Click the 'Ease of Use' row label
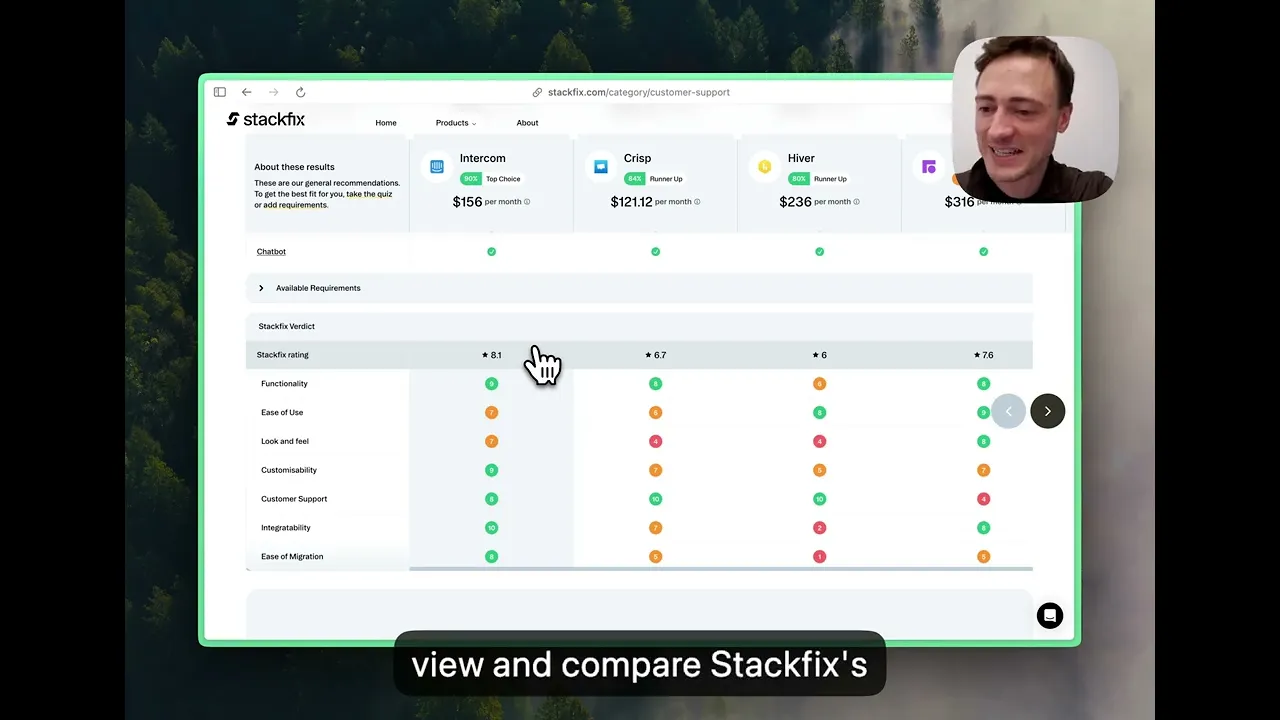1280x720 pixels. point(282,413)
